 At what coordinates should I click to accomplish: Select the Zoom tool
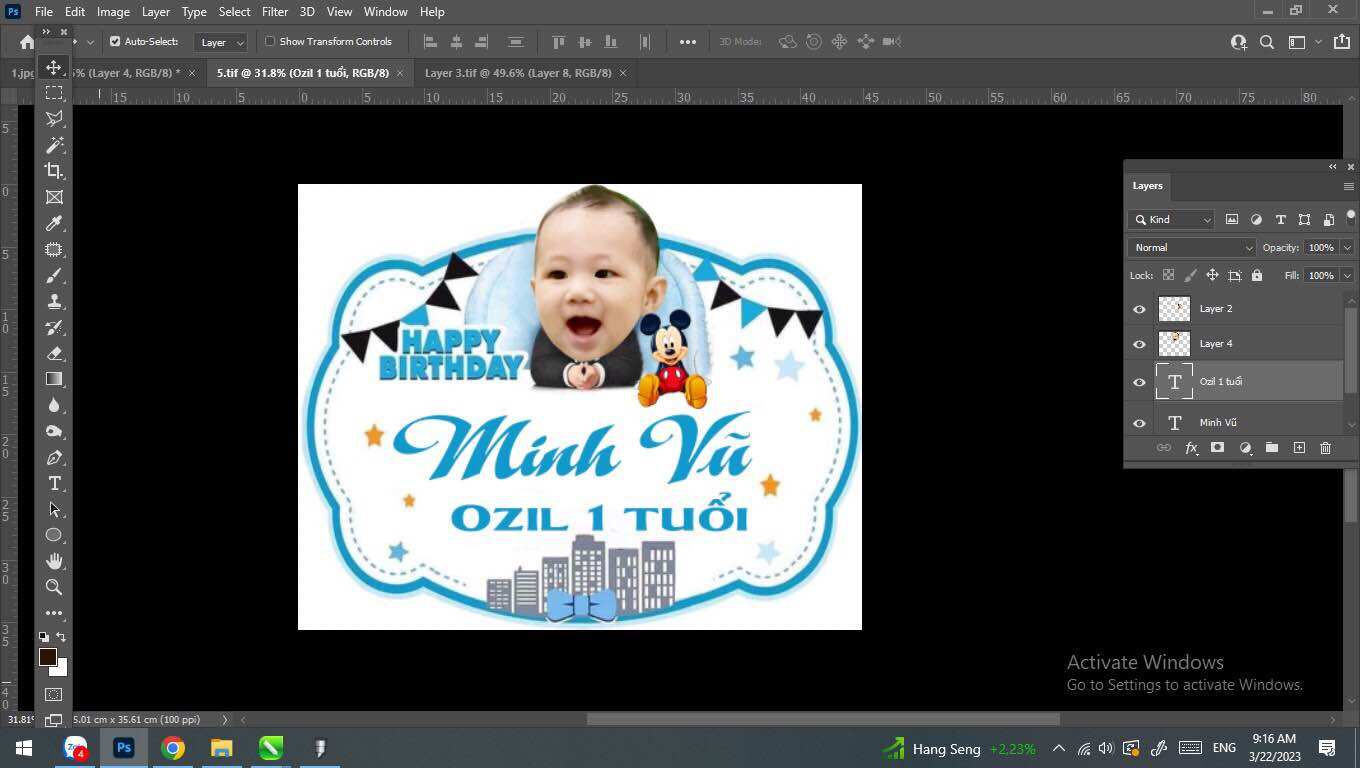(54, 587)
